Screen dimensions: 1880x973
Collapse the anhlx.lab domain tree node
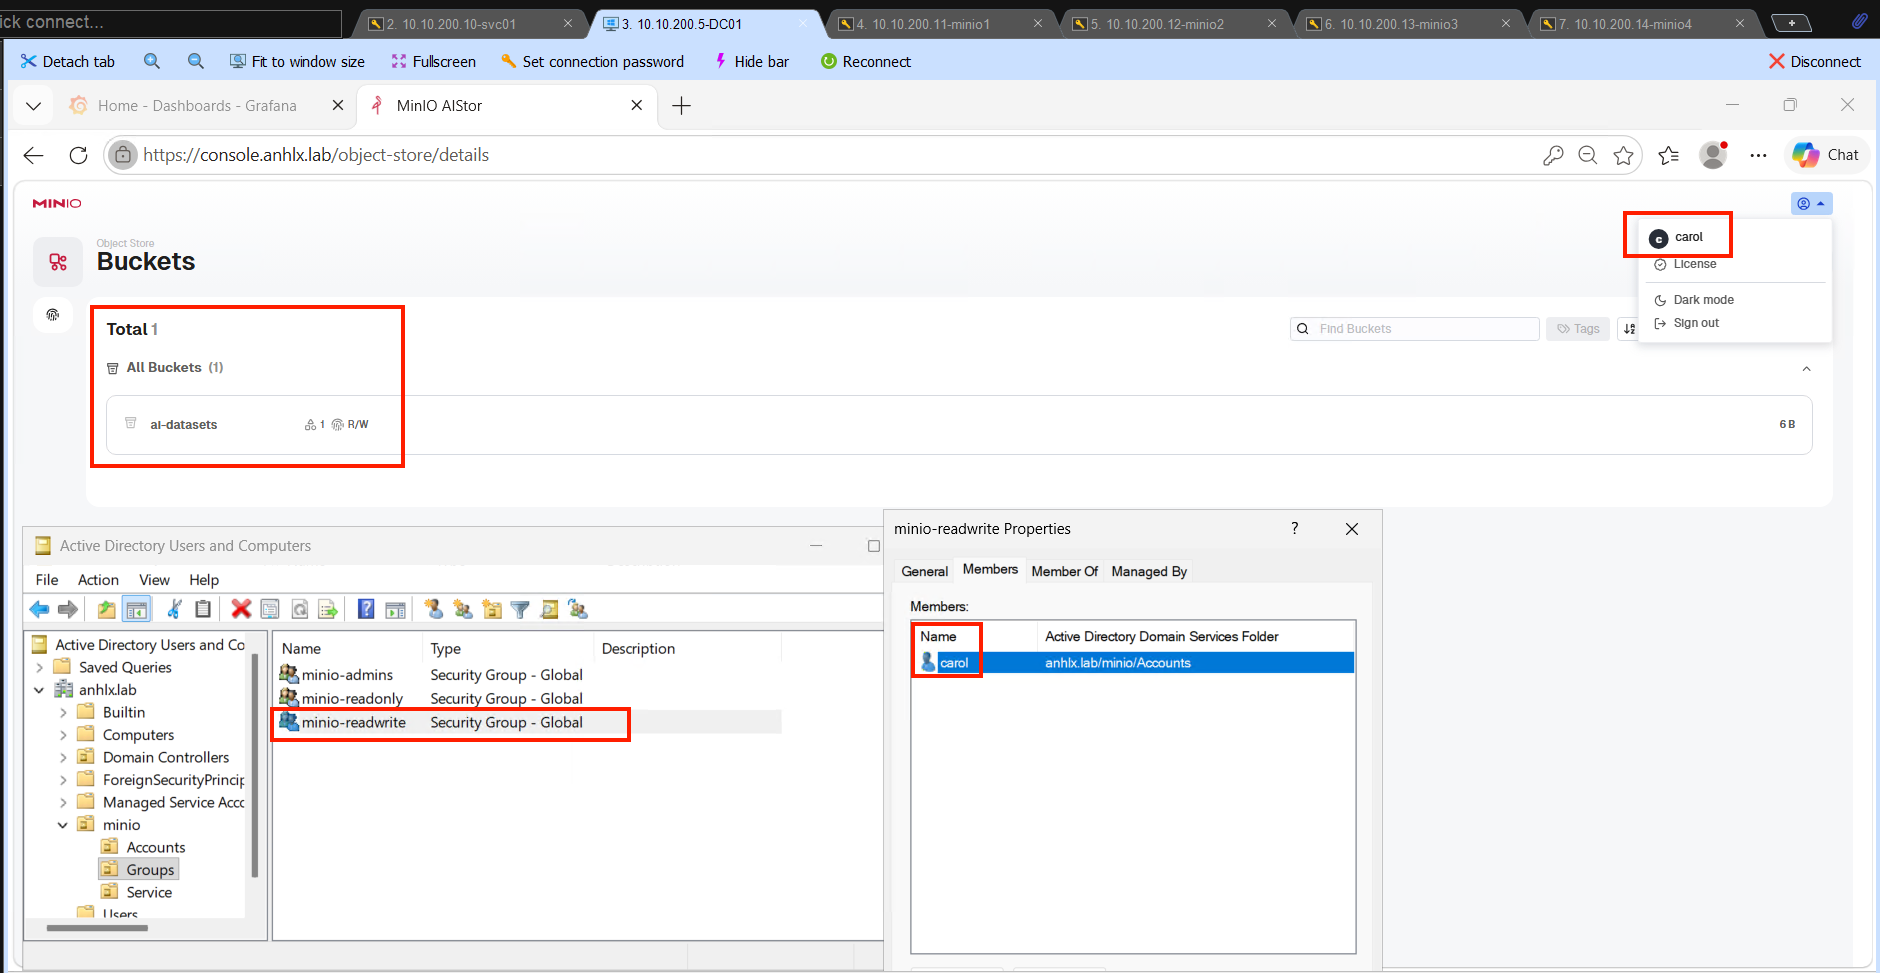click(39, 690)
